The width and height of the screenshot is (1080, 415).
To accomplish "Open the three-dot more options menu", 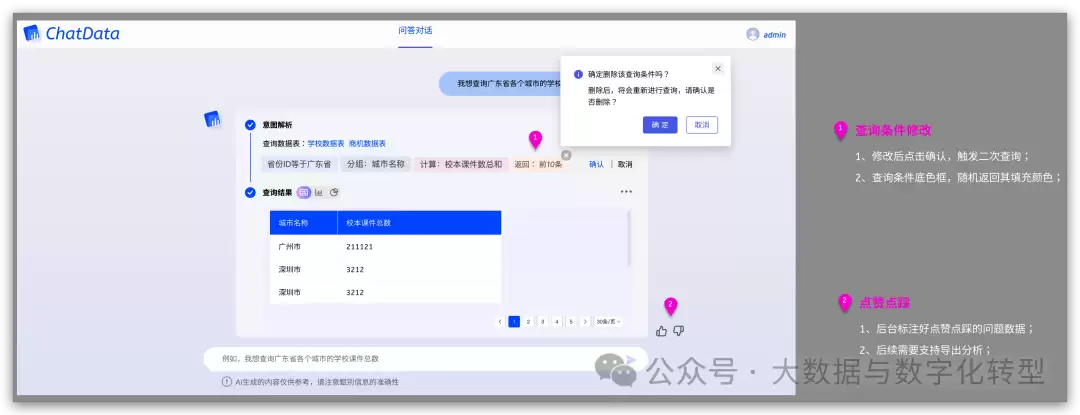I will pos(626,192).
